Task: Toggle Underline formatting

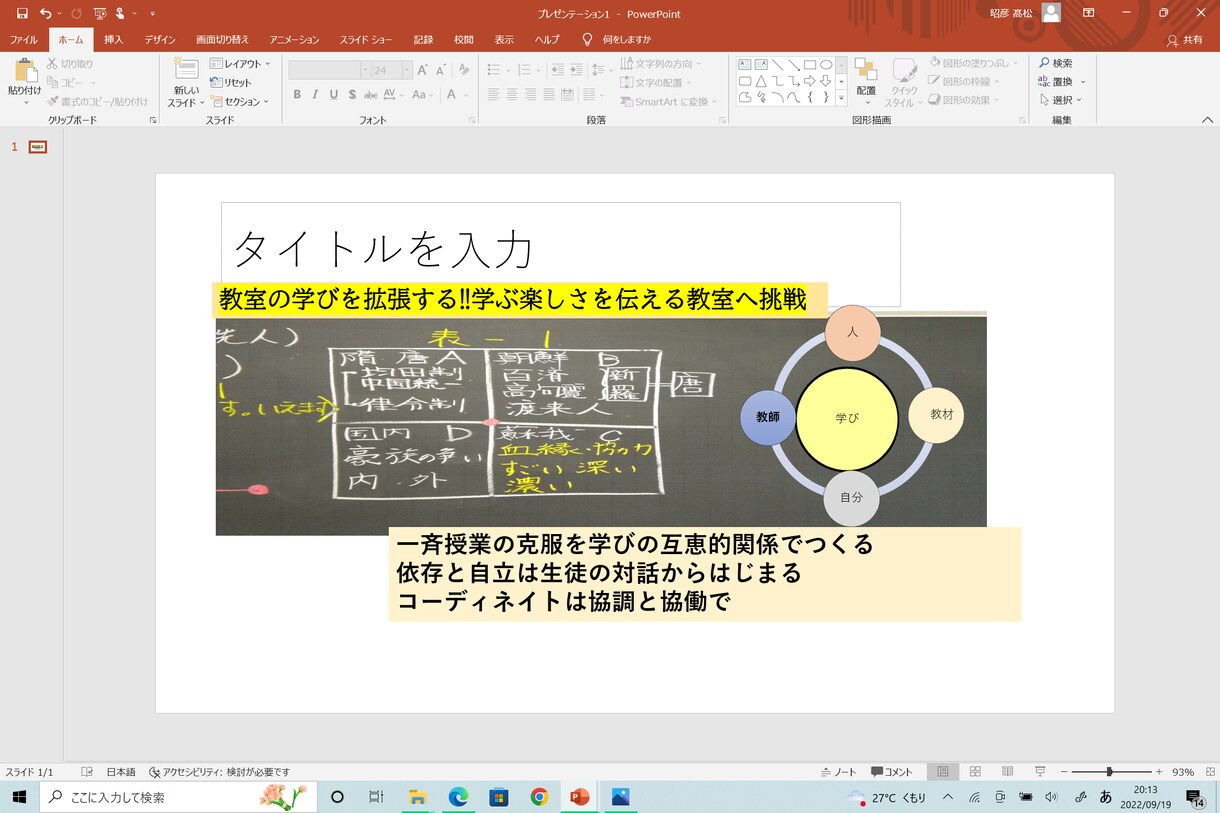Action: (x=333, y=95)
